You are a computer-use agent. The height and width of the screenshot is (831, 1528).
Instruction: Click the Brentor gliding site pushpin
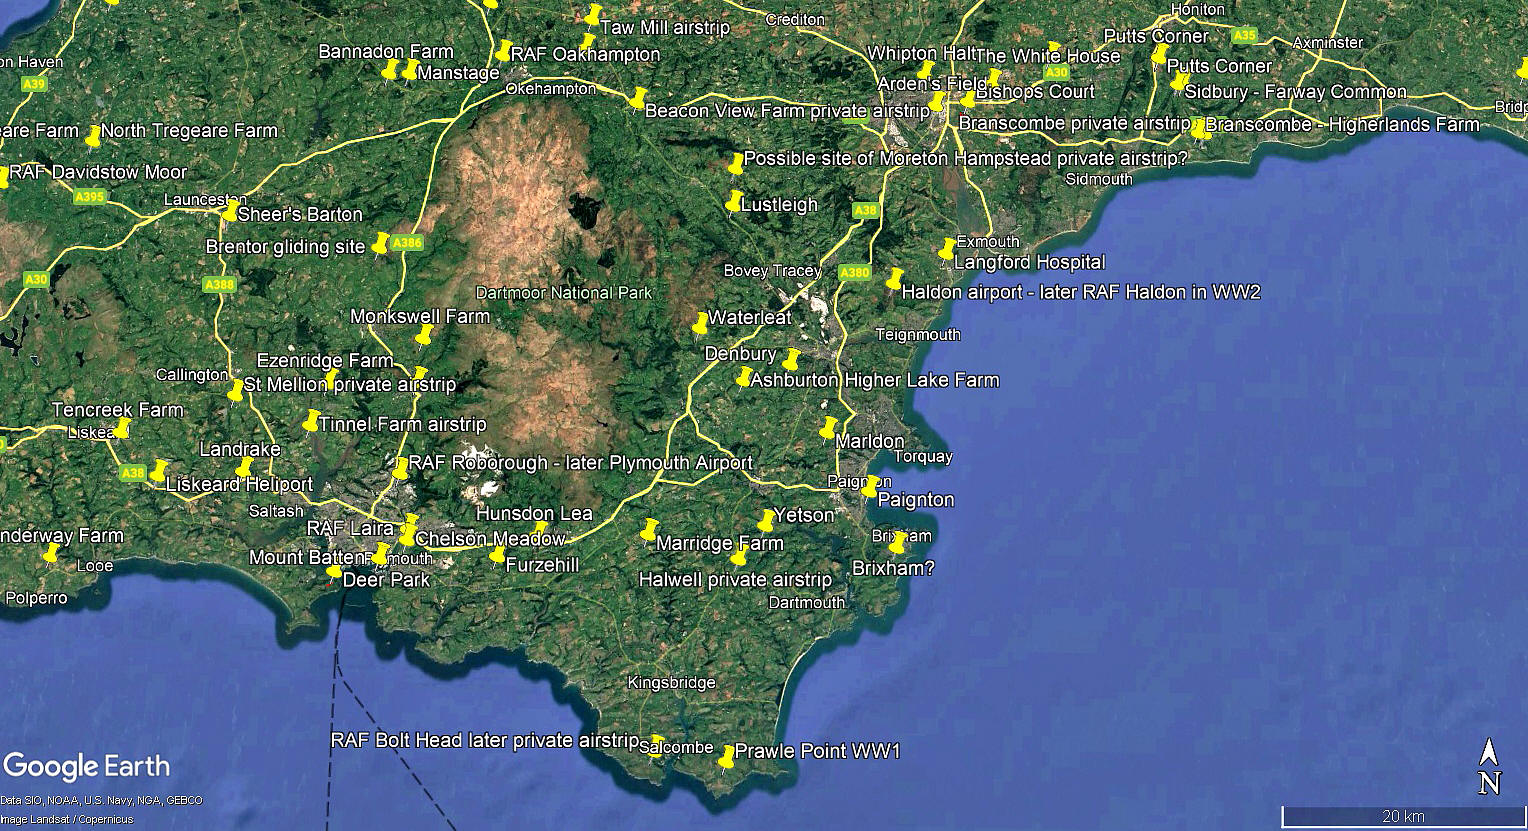380,243
